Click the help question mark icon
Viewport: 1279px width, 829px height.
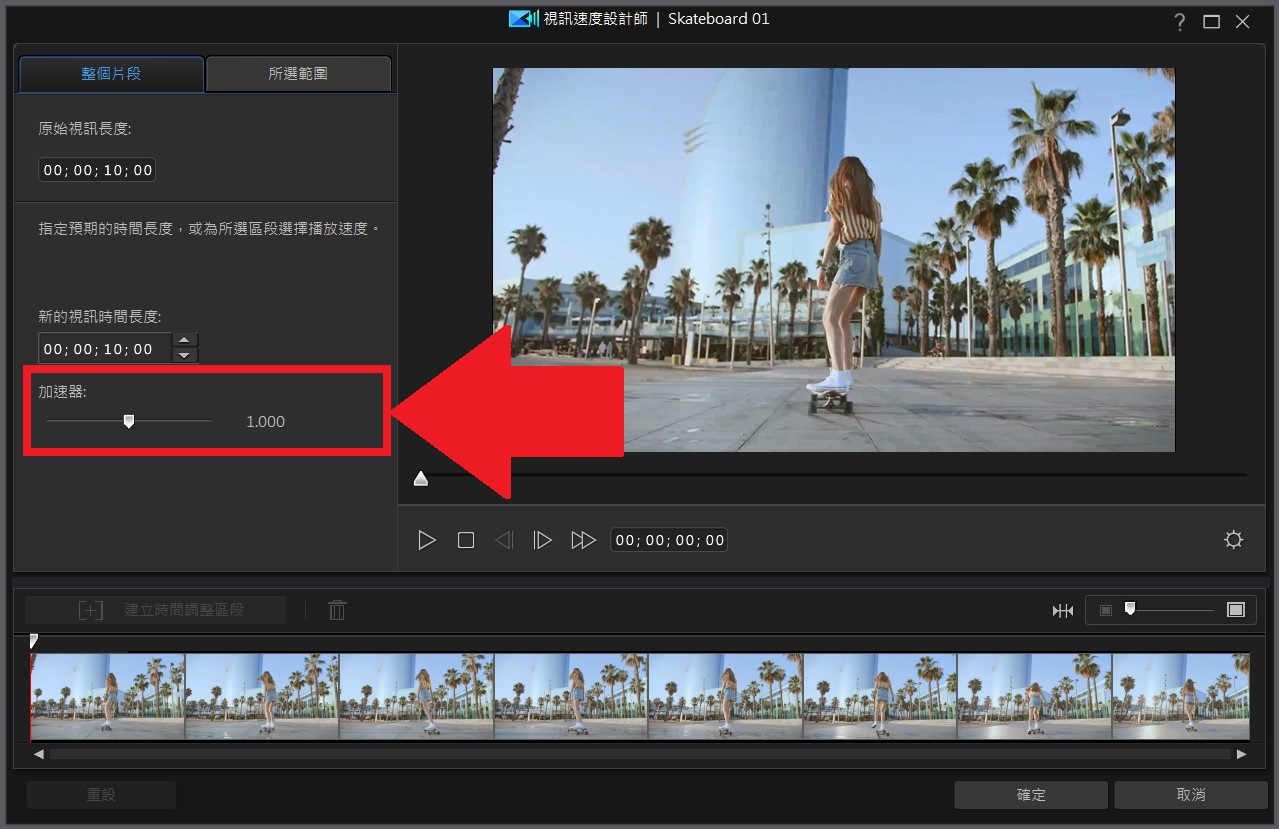pyautogui.click(x=1180, y=22)
